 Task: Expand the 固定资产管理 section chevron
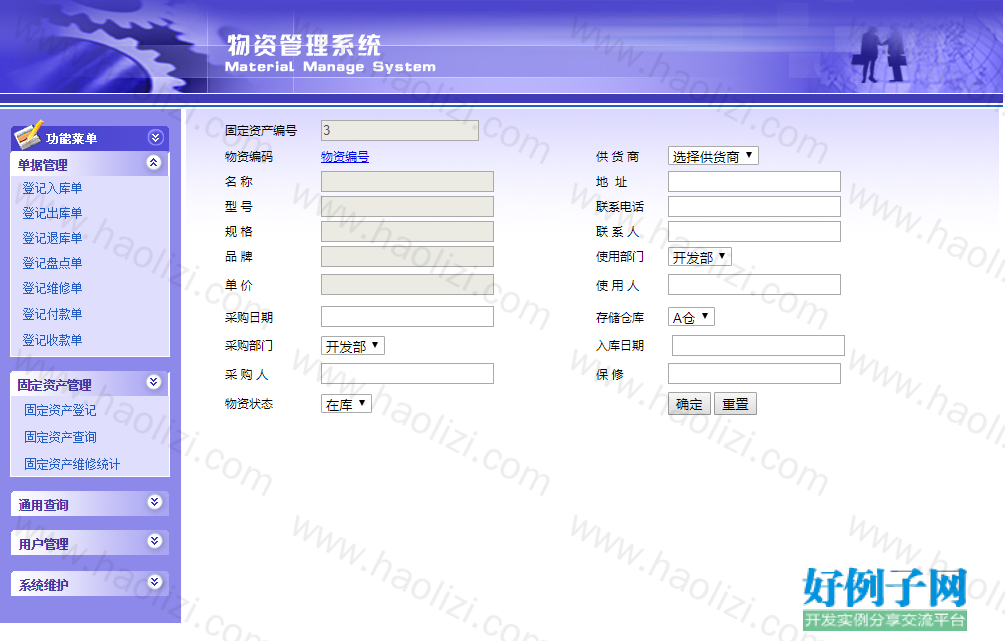click(154, 382)
